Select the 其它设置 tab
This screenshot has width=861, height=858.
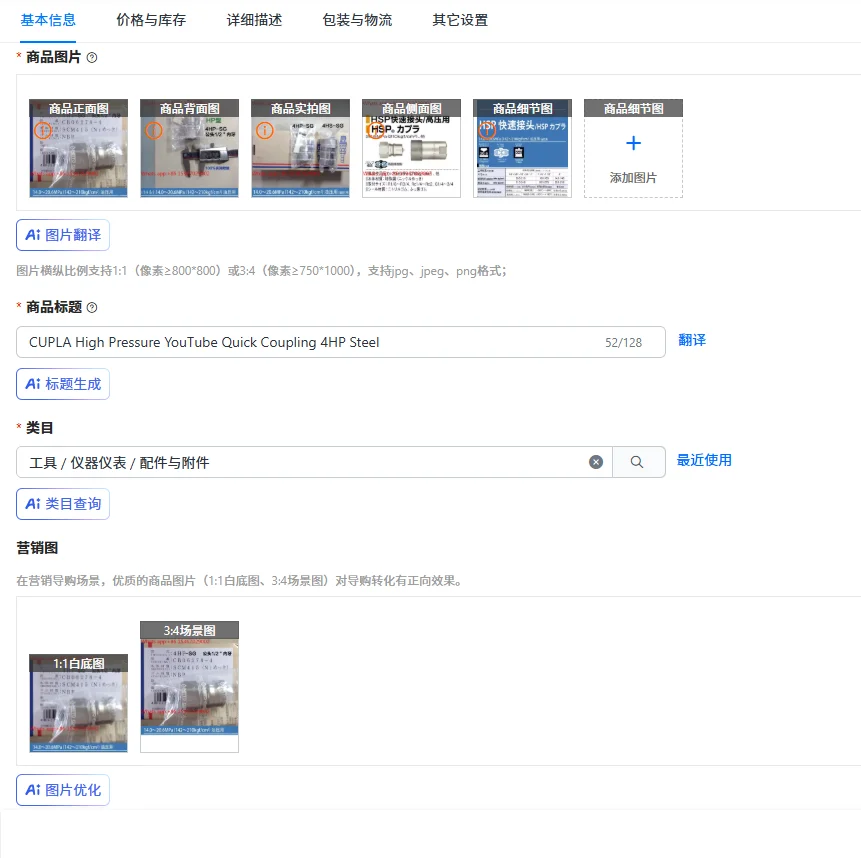[460, 20]
